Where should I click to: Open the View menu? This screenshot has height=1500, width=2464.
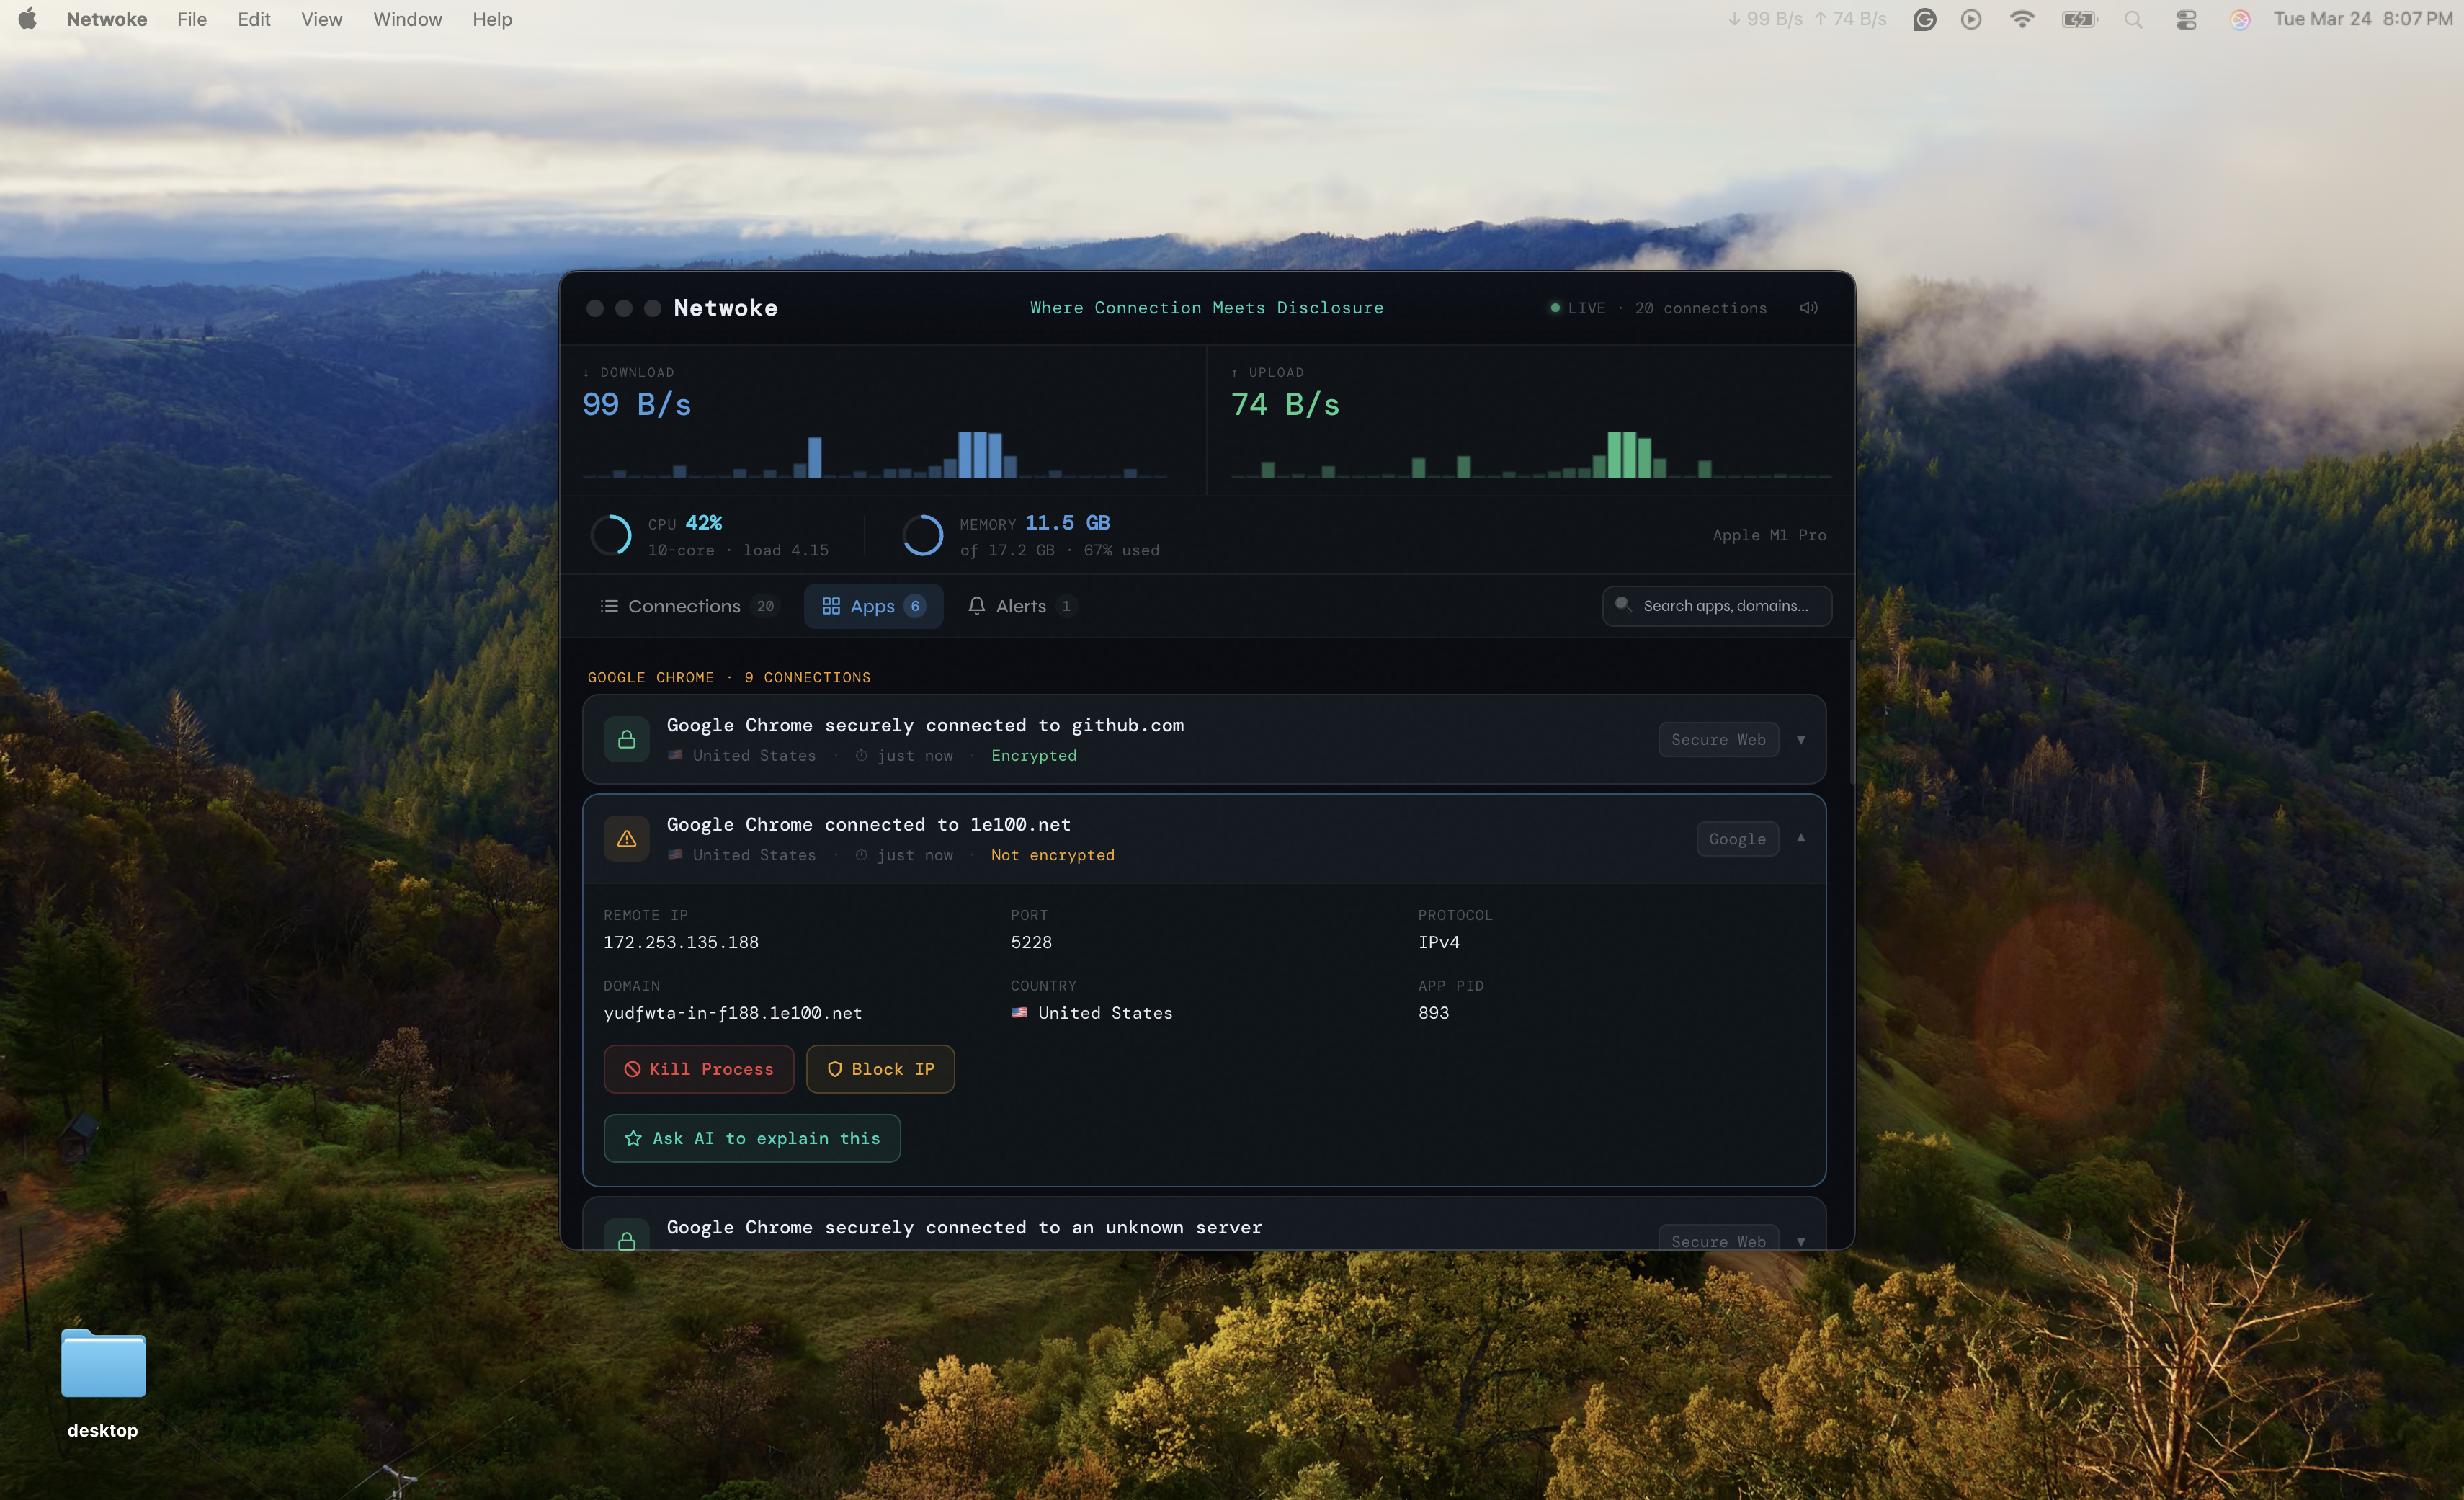pyautogui.click(x=321, y=19)
